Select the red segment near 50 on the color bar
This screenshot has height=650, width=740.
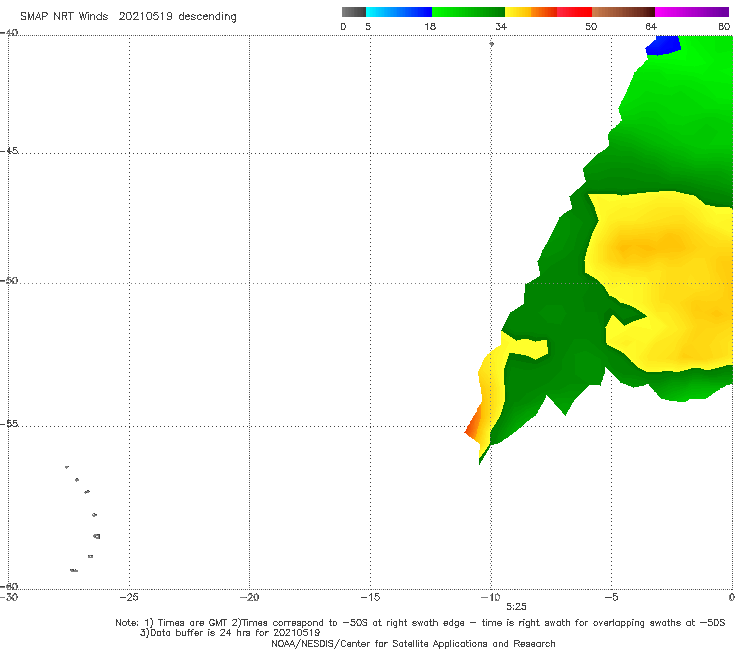574,12
